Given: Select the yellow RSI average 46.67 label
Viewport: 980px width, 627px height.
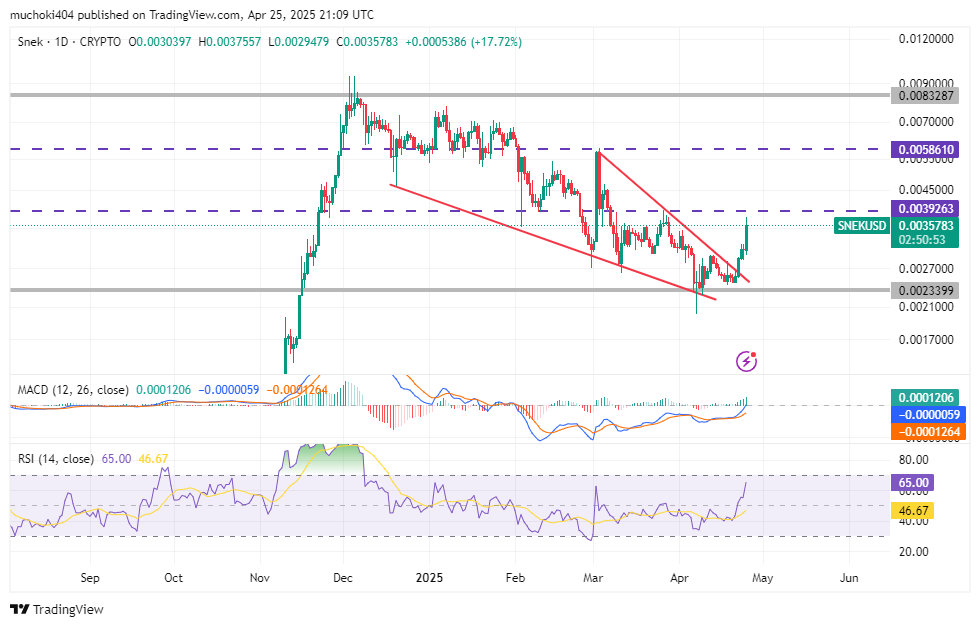Looking at the screenshot, I should tap(914, 511).
